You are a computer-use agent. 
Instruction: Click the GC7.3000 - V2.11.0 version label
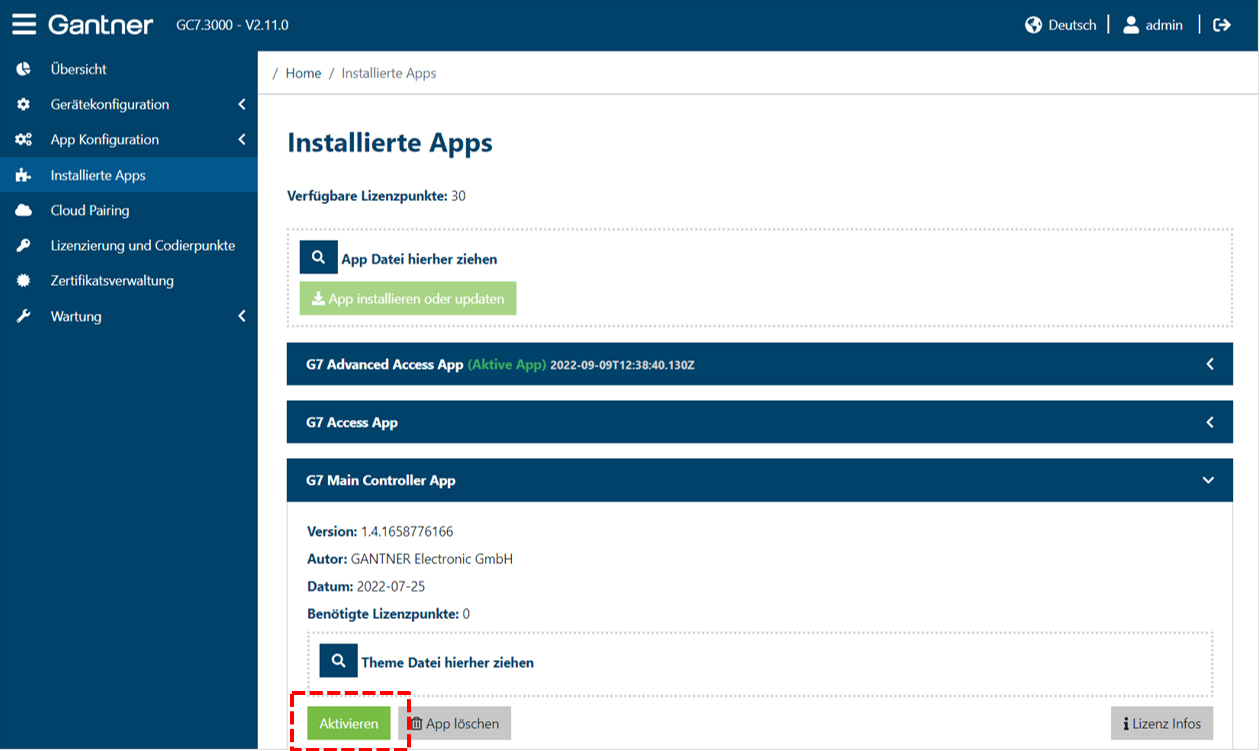[232, 25]
